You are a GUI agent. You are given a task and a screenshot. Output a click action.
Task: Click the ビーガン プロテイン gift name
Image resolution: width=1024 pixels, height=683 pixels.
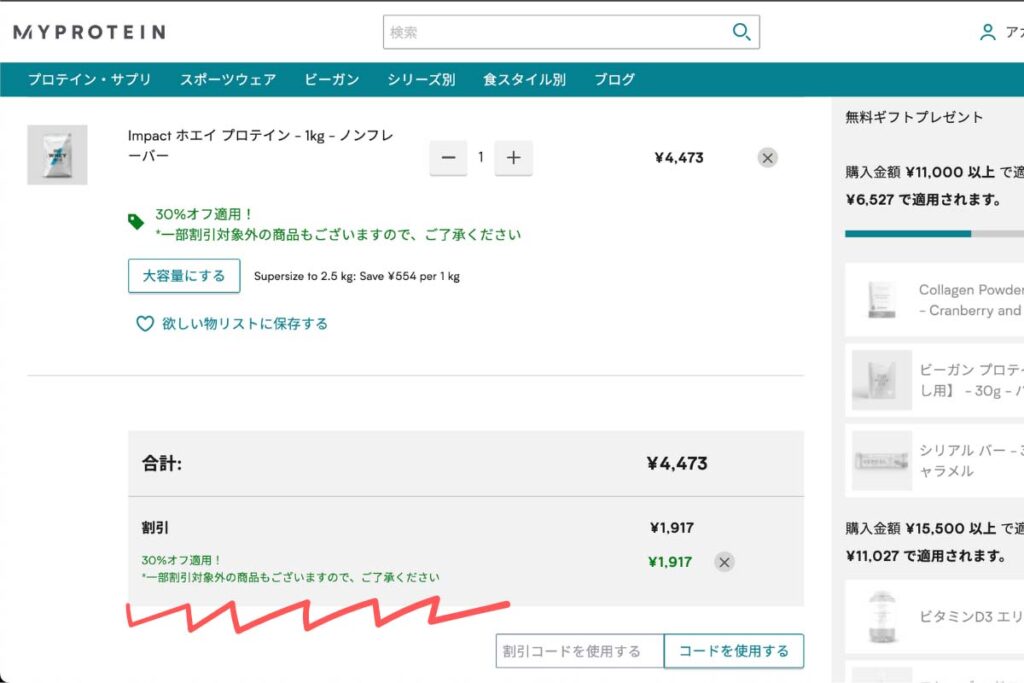point(971,380)
